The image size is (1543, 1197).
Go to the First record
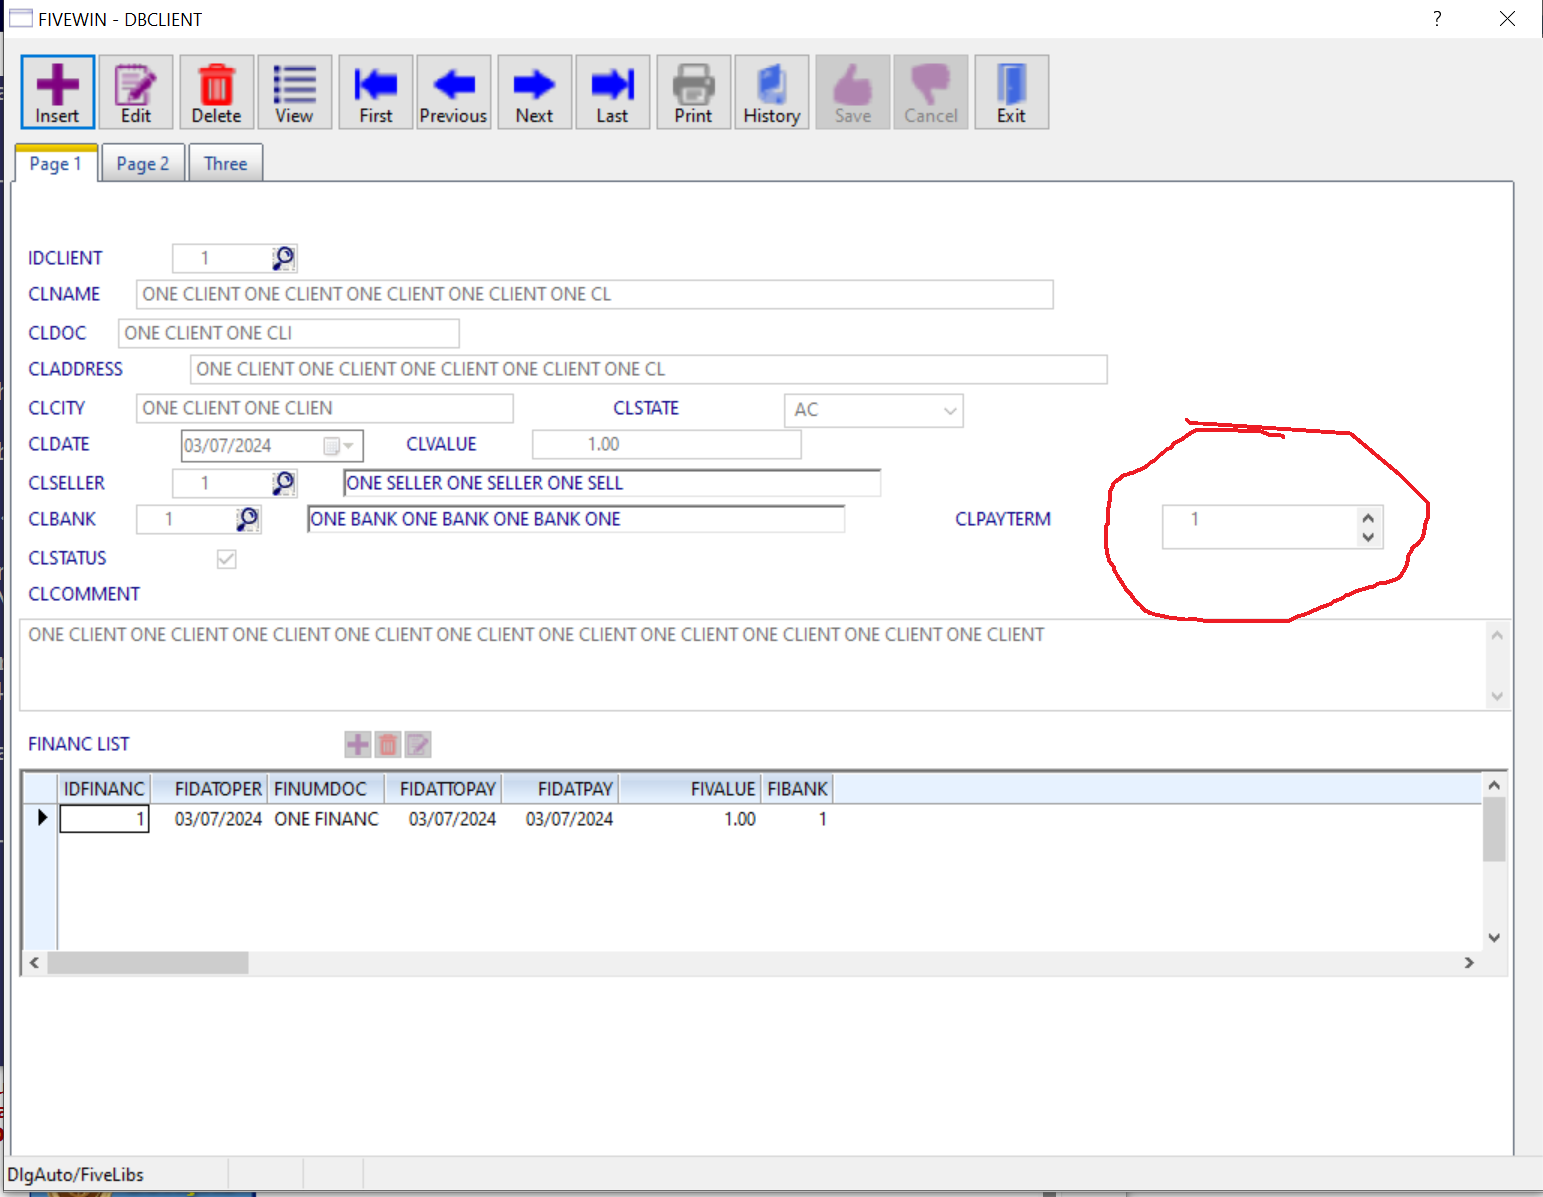pos(376,92)
